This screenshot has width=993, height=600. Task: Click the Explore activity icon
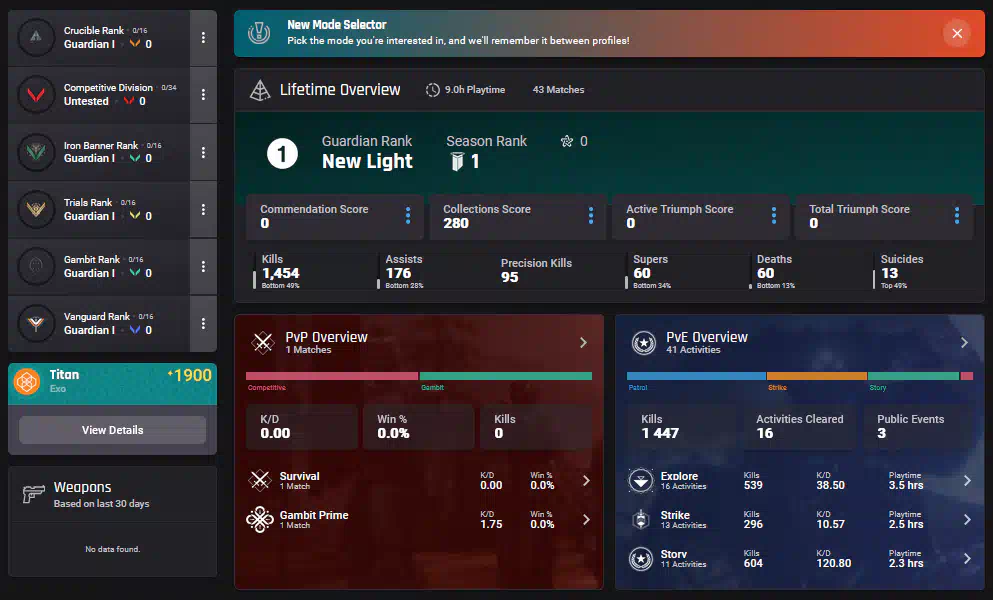641,481
